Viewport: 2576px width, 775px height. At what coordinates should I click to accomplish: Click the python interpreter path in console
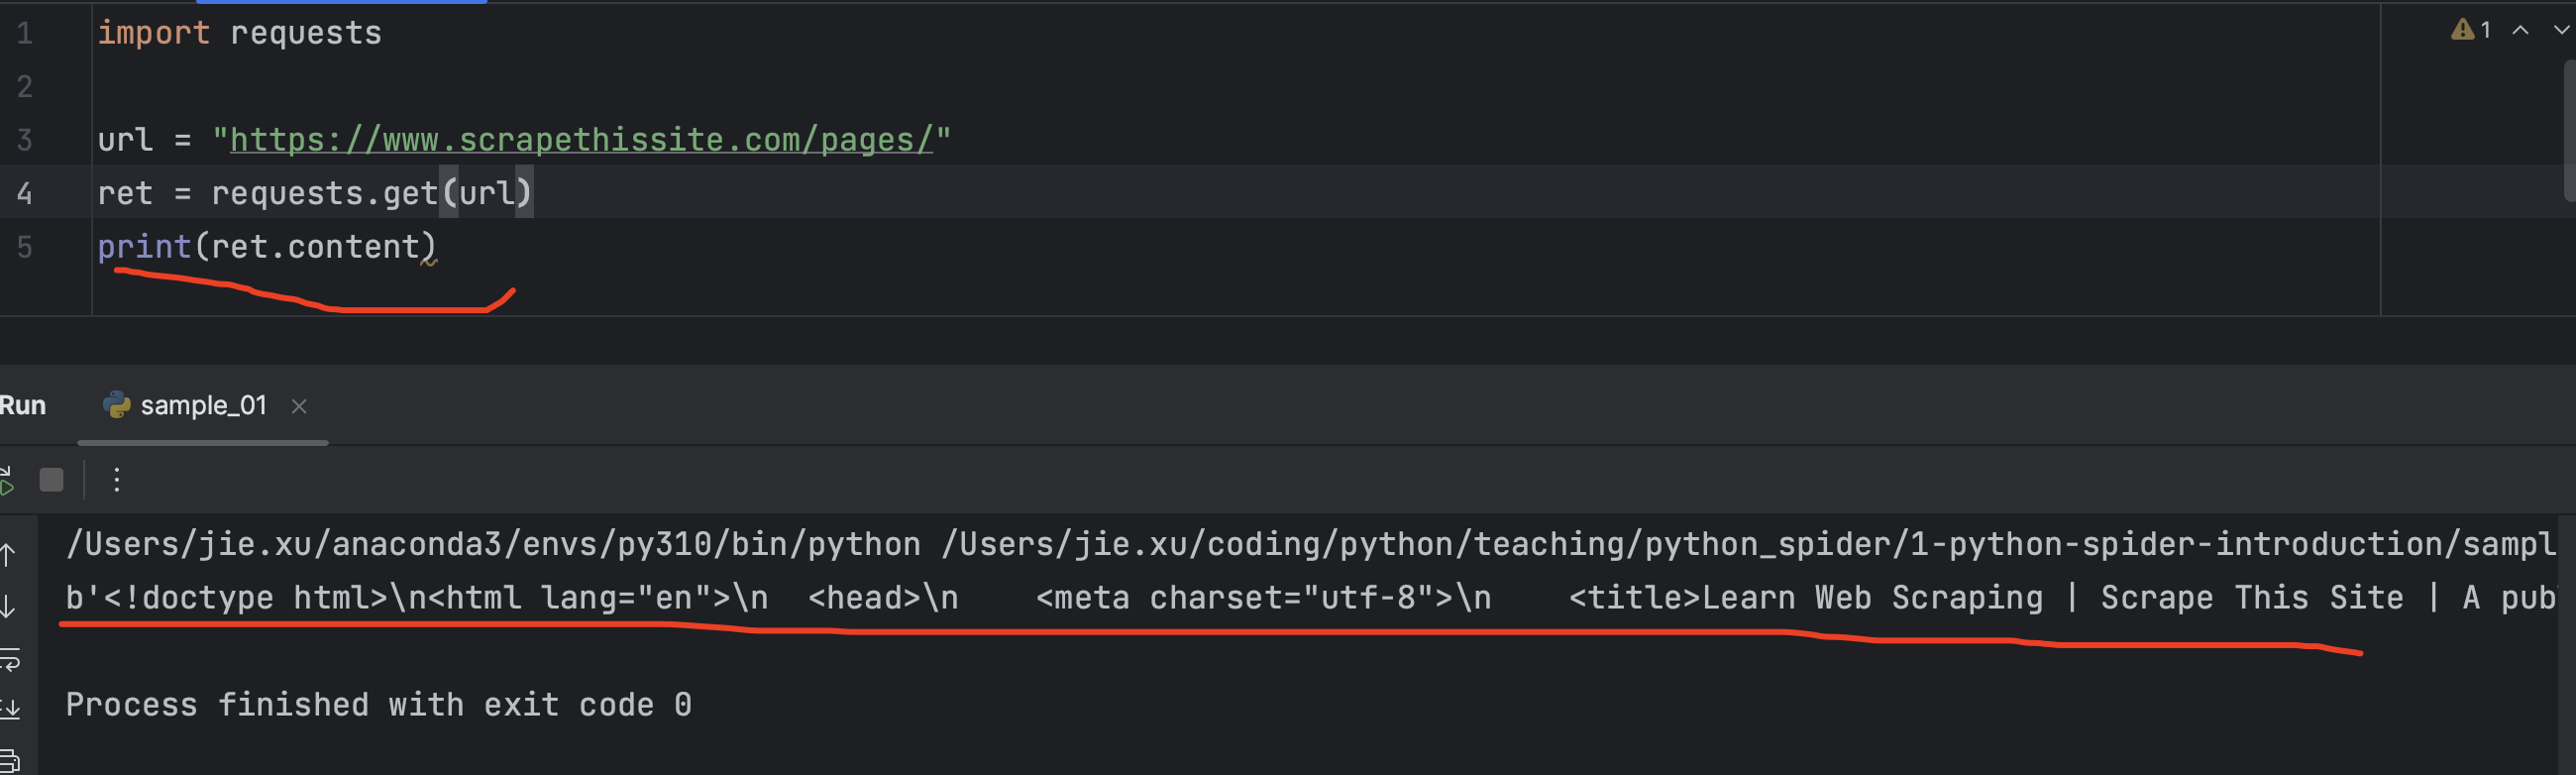(x=493, y=544)
